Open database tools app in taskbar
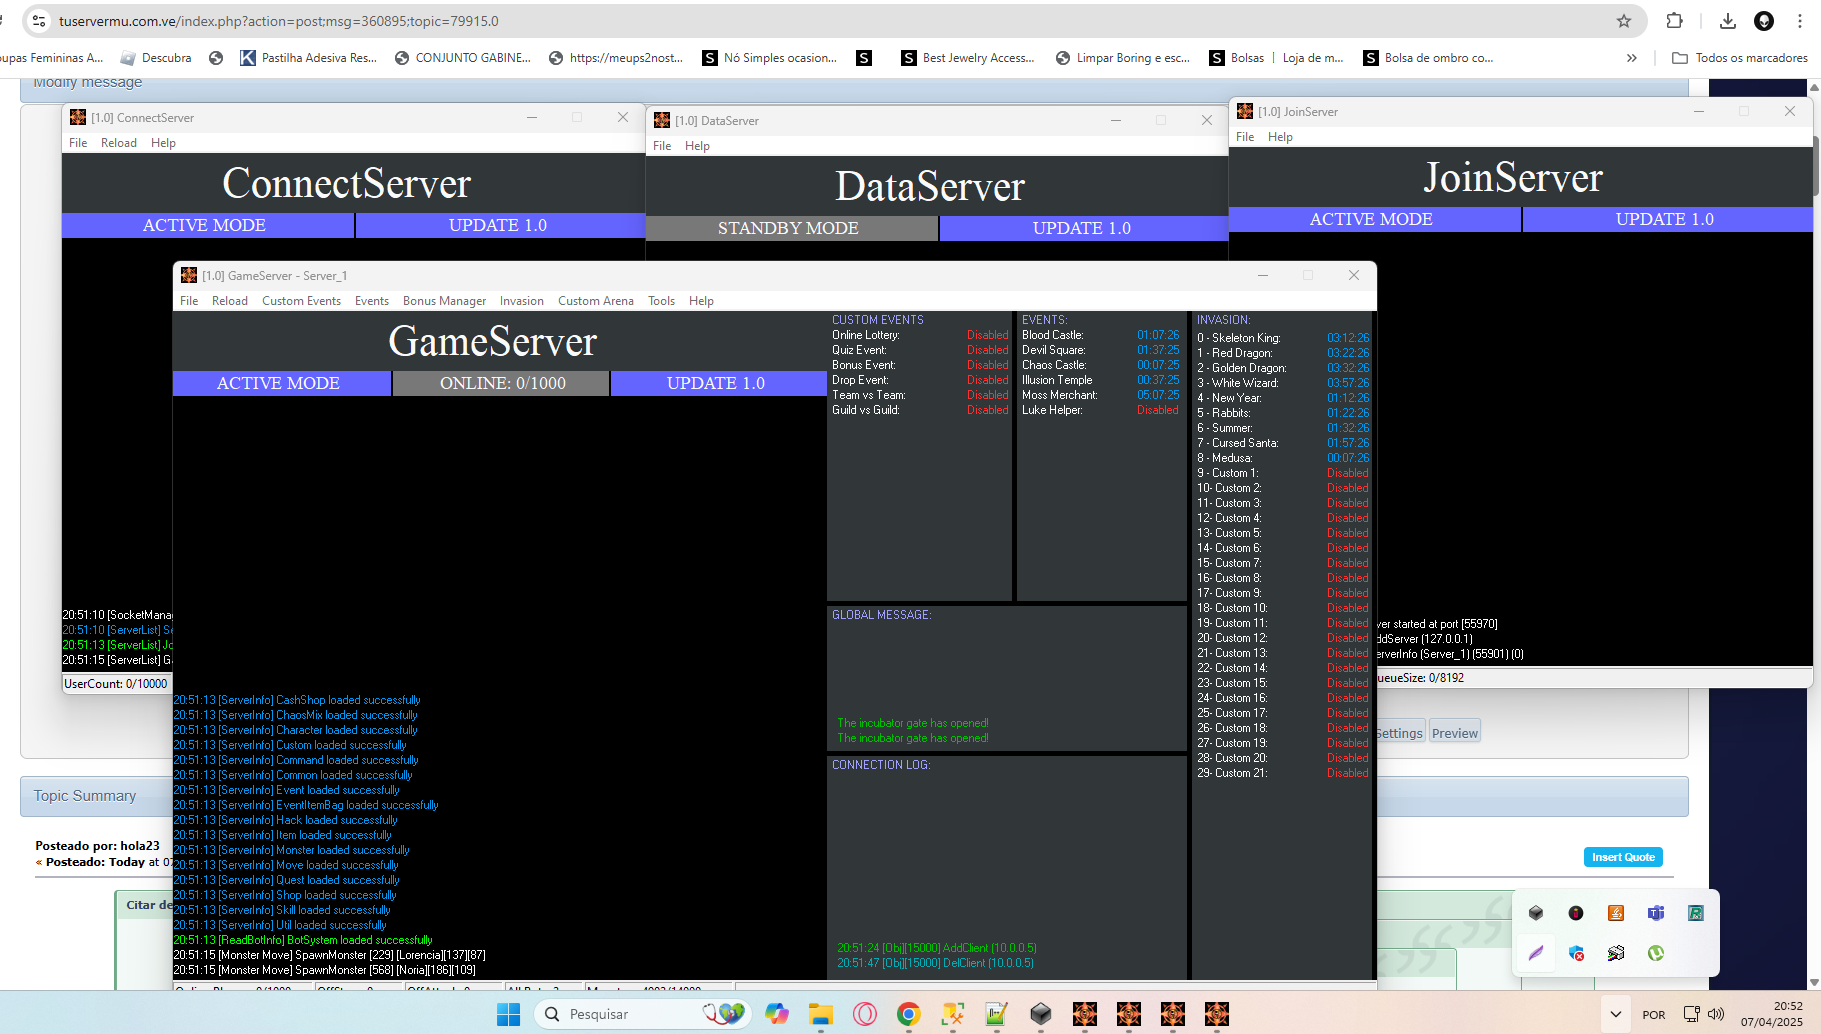The image size is (1821, 1034). tap(952, 1014)
